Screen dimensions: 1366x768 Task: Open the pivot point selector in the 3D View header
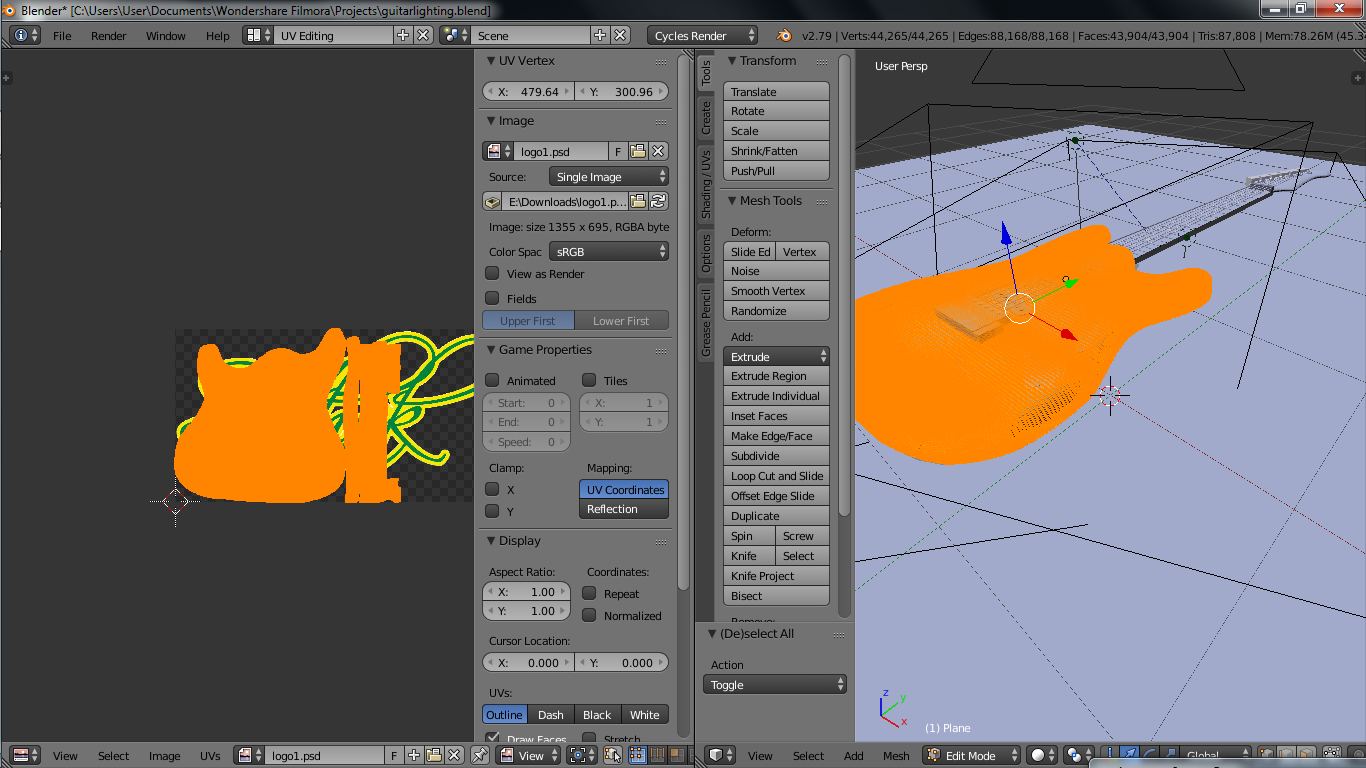[x=1079, y=756]
